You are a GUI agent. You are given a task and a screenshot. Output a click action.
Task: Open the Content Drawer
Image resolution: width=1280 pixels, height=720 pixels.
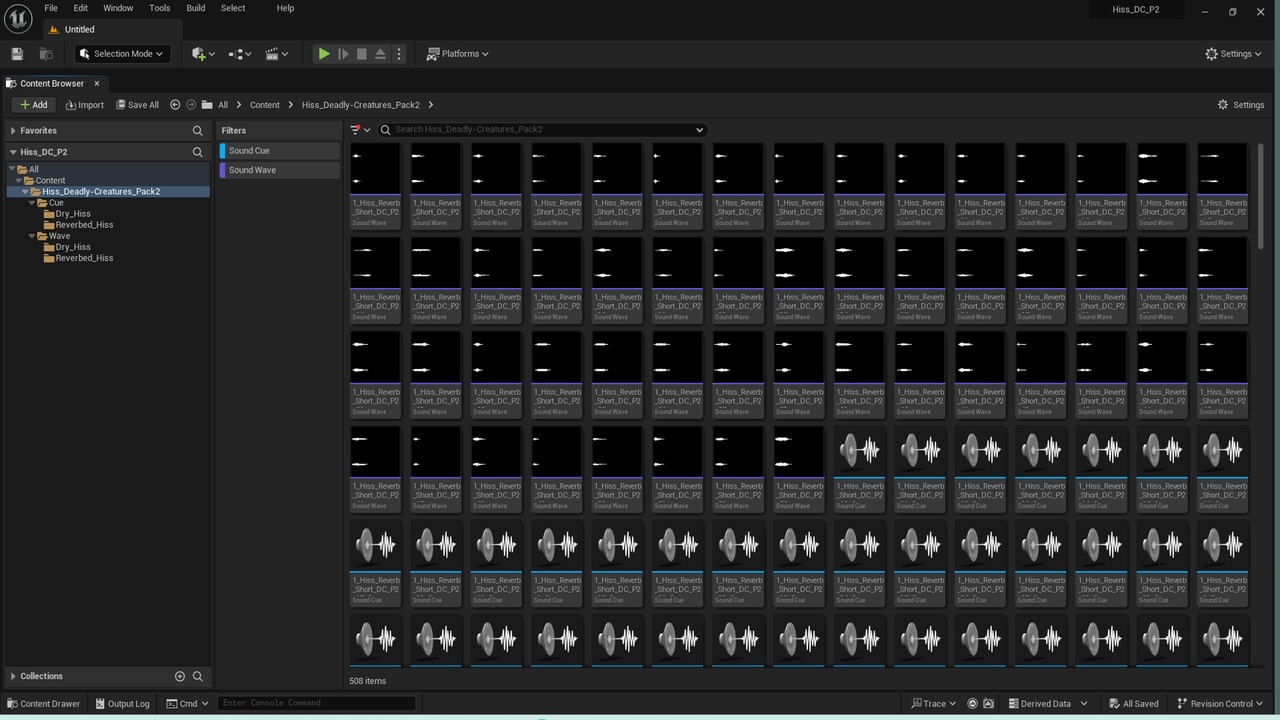43,704
